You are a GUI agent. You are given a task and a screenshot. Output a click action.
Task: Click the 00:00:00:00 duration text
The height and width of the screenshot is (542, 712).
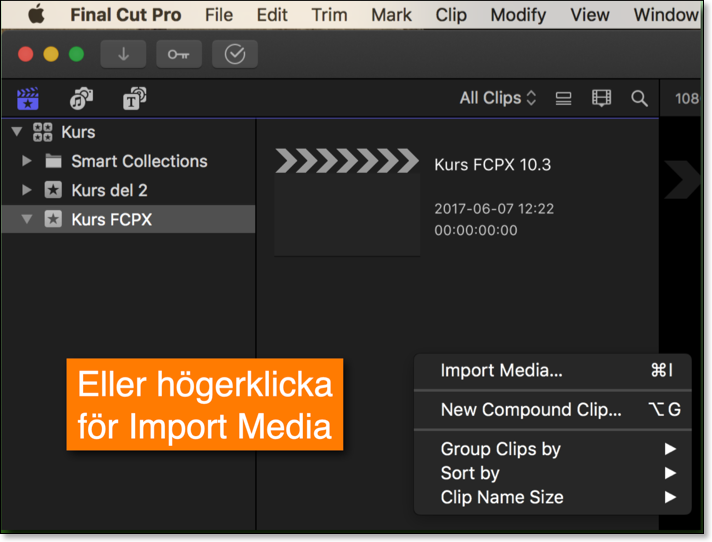476,230
